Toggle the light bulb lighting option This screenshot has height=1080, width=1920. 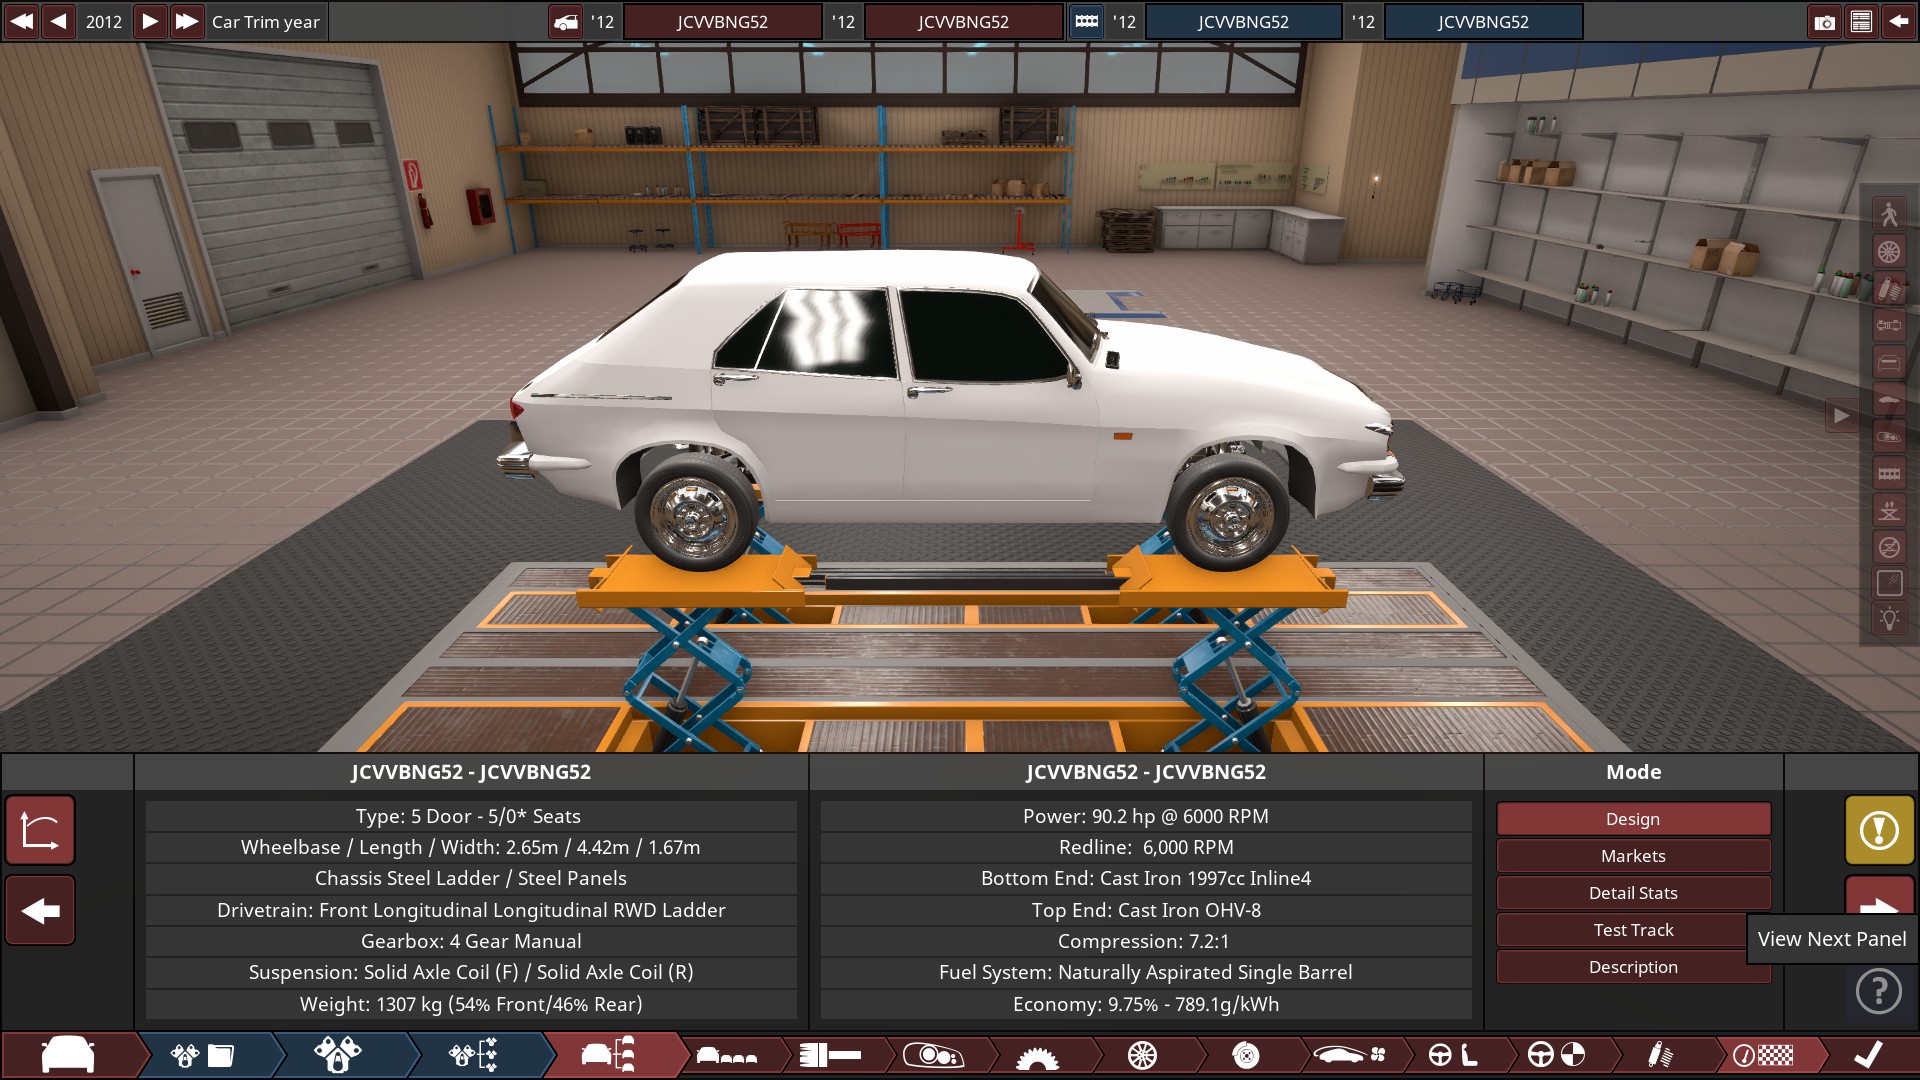1889,619
